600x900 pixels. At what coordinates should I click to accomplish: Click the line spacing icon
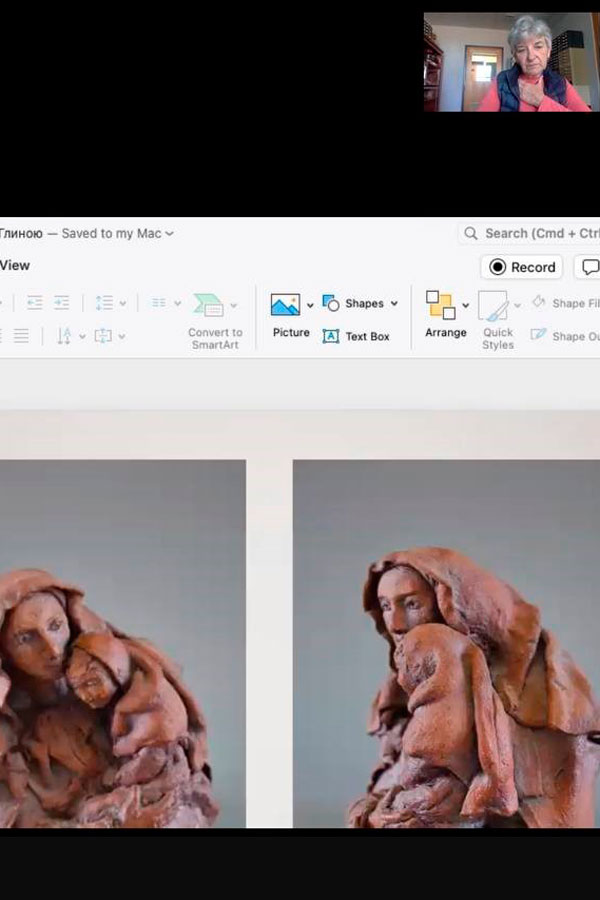coord(104,302)
